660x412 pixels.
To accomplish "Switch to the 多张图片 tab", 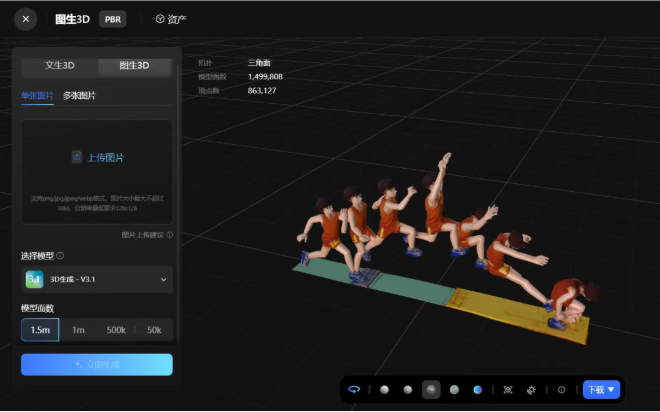I will [79, 96].
